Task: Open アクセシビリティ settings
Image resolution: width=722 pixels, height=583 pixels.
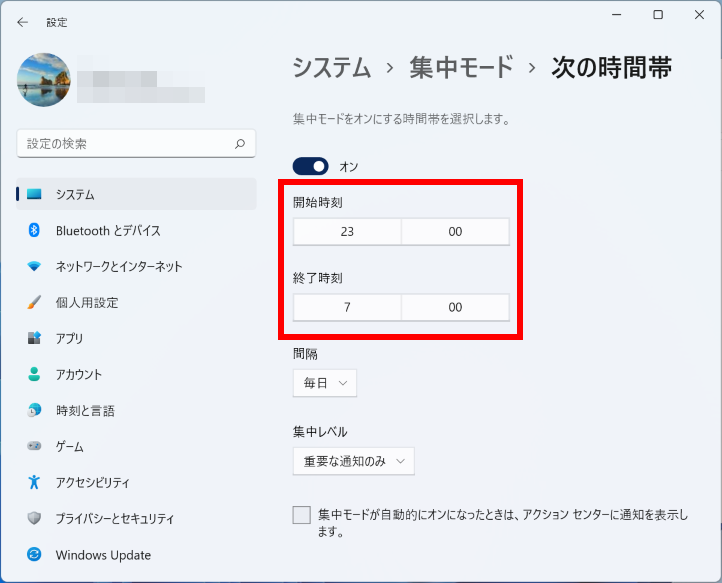Action: click(x=136, y=482)
